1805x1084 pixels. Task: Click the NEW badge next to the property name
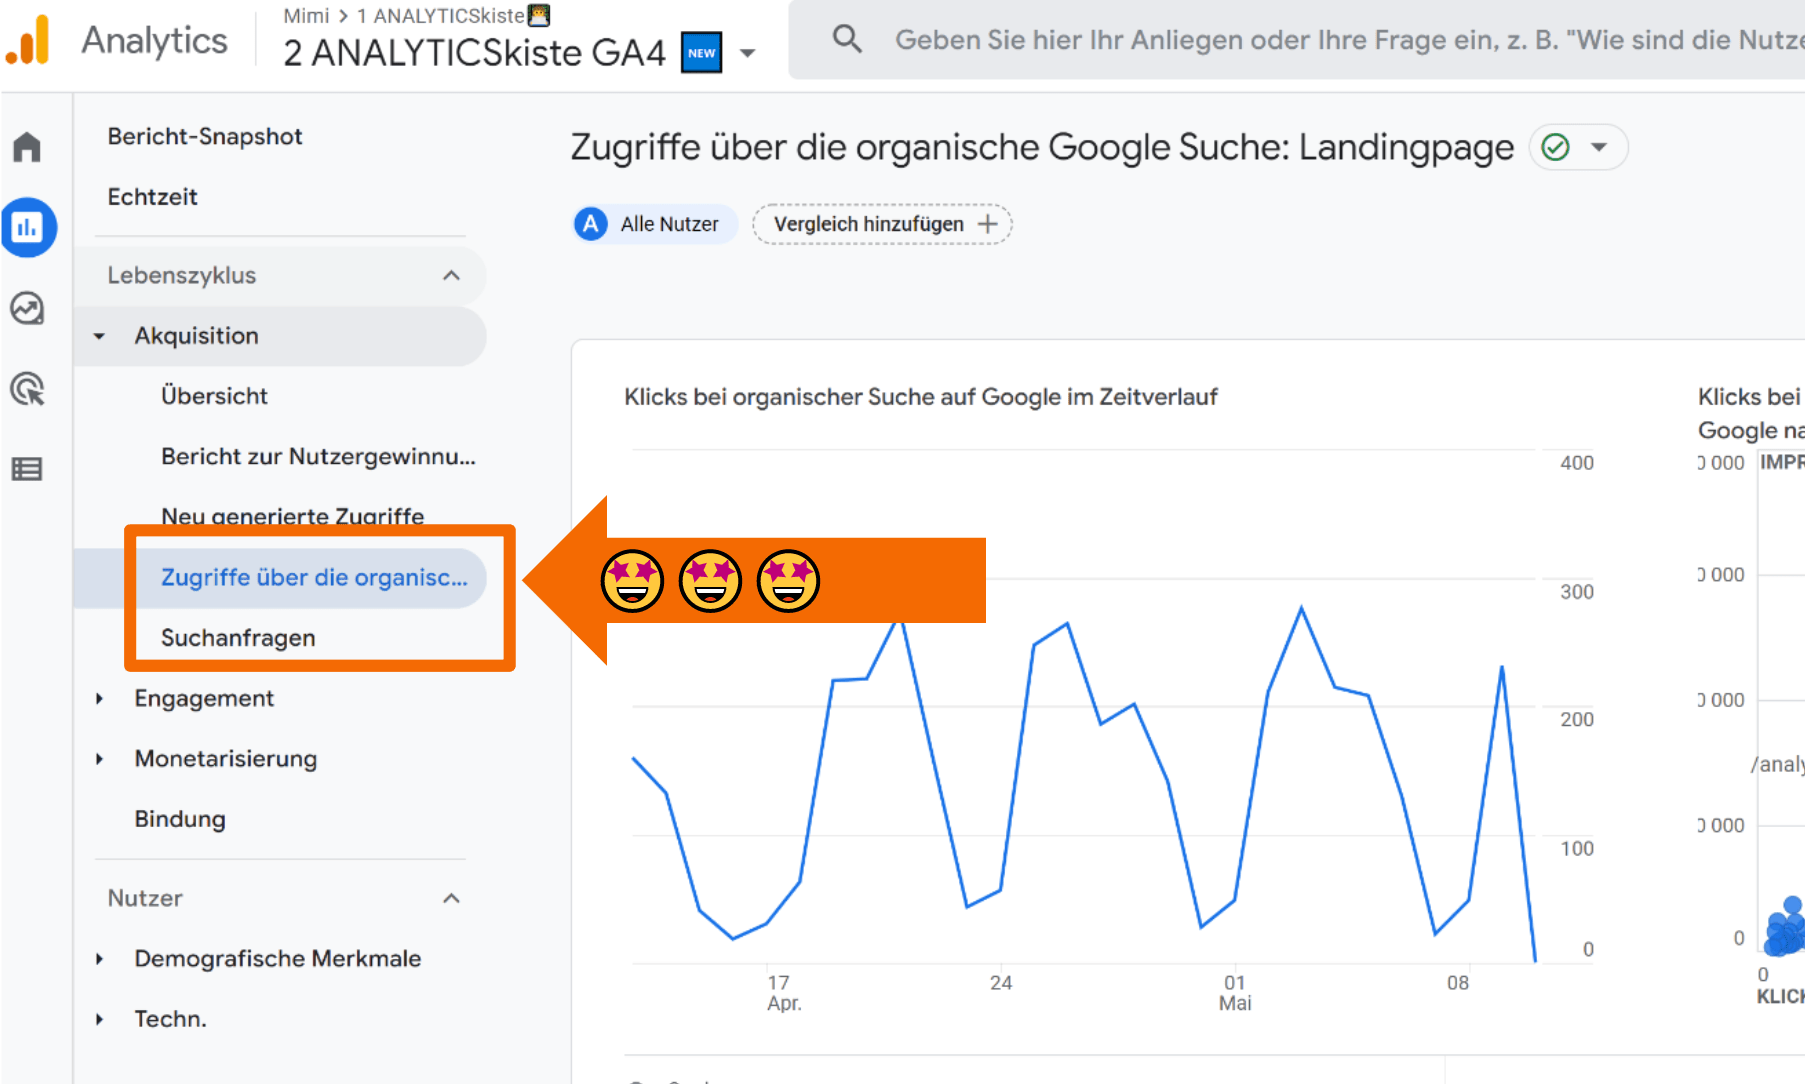click(x=702, y=53)
